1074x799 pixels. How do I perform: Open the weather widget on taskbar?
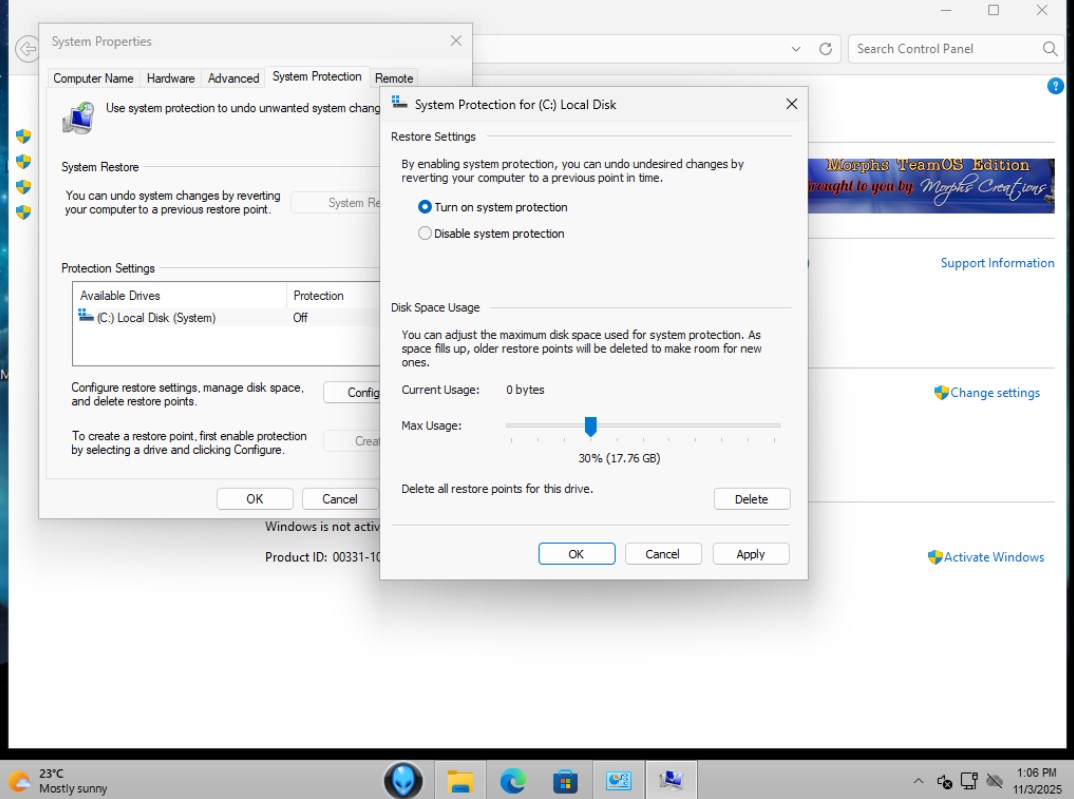58,781
